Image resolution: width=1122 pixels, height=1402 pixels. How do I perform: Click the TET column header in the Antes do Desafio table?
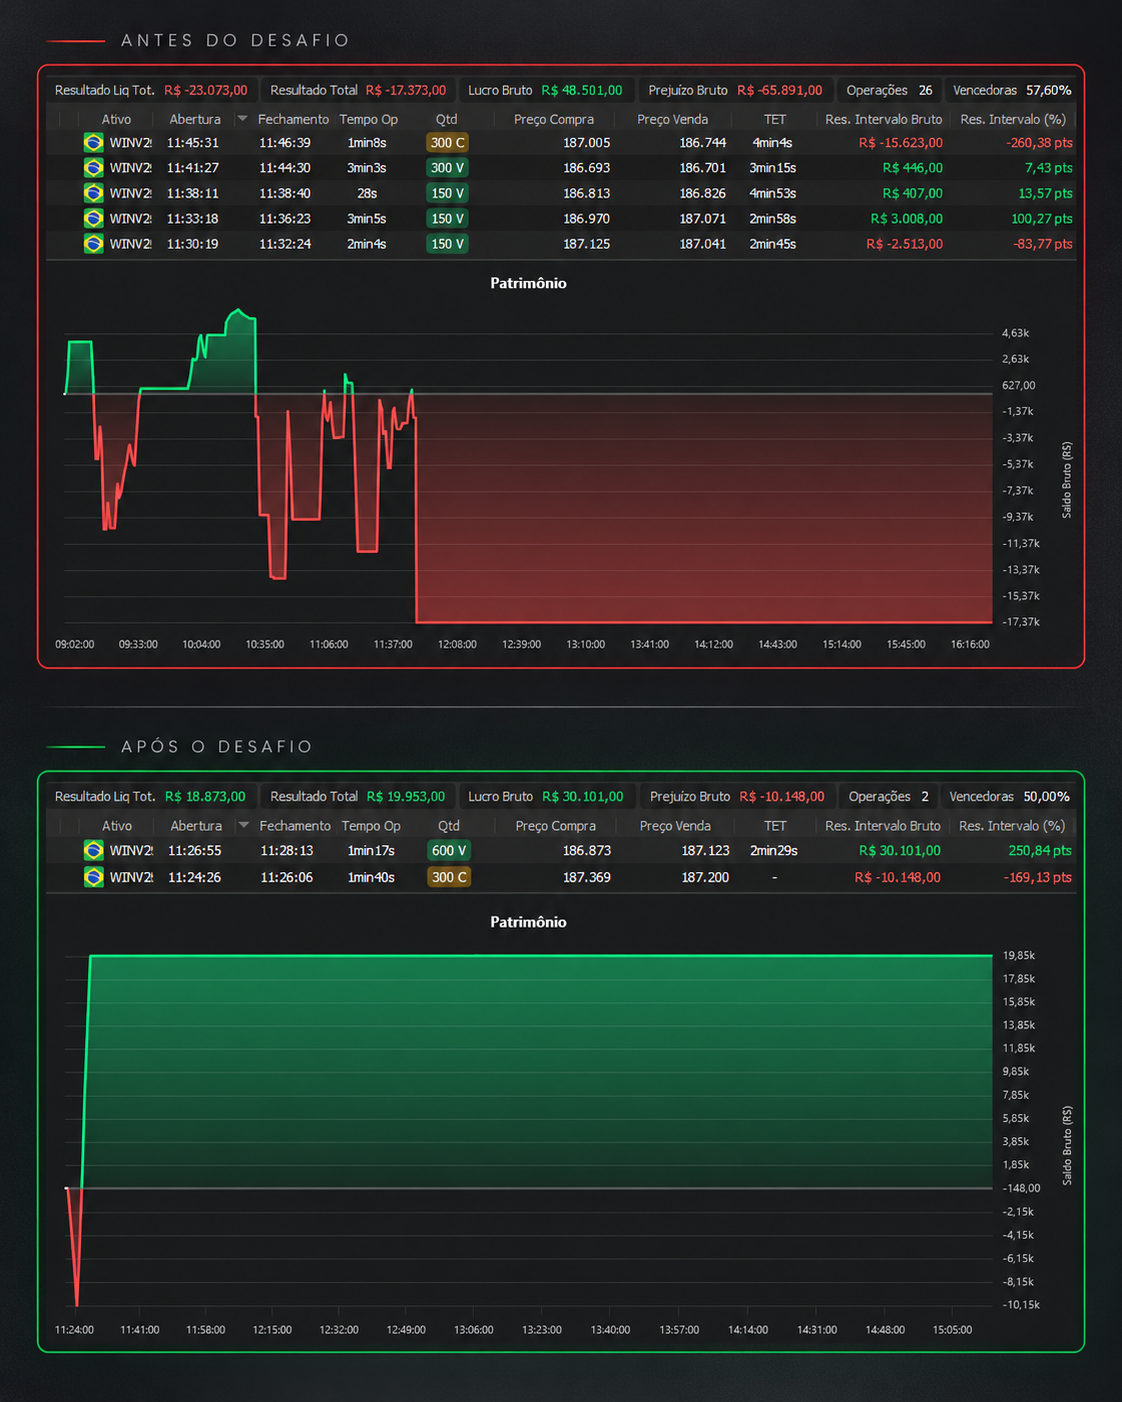click(x=775, y=119)
